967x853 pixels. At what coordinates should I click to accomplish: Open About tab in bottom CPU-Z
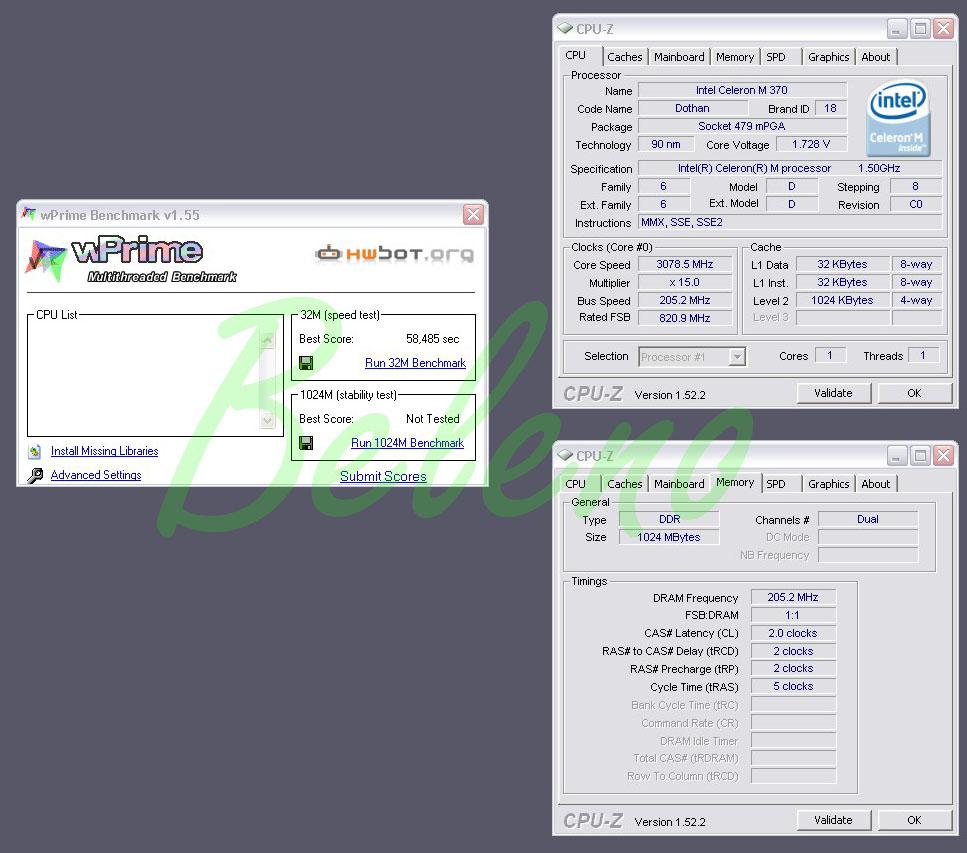pyautogui.click(x=876, y=484)
